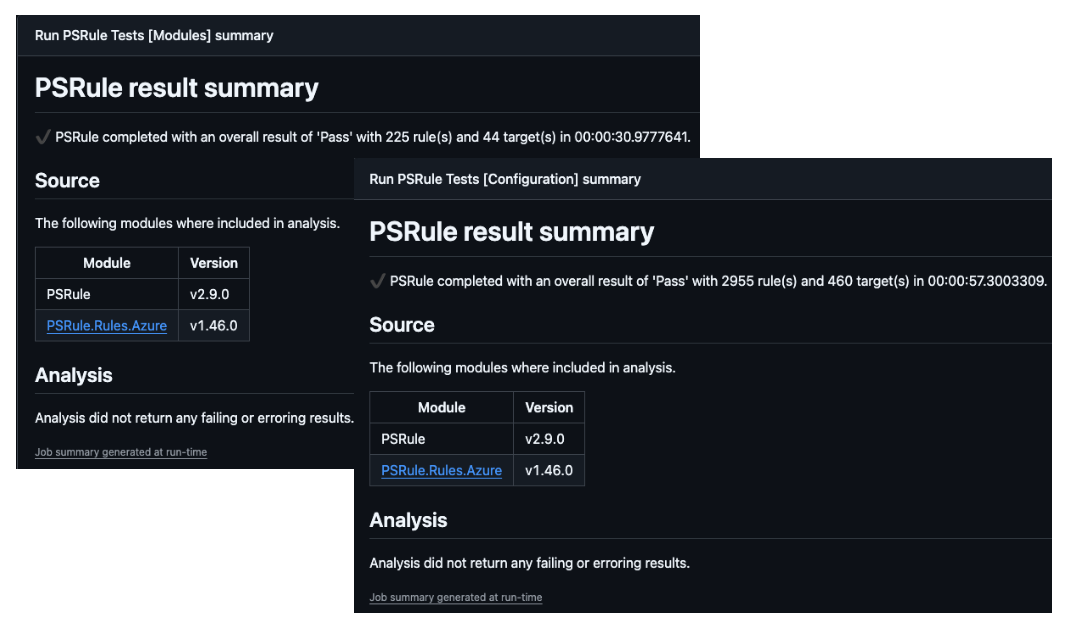
Task: Click the PSRule version v2.9.0 cell in Configuration table
Action: (x=545, y=438)
